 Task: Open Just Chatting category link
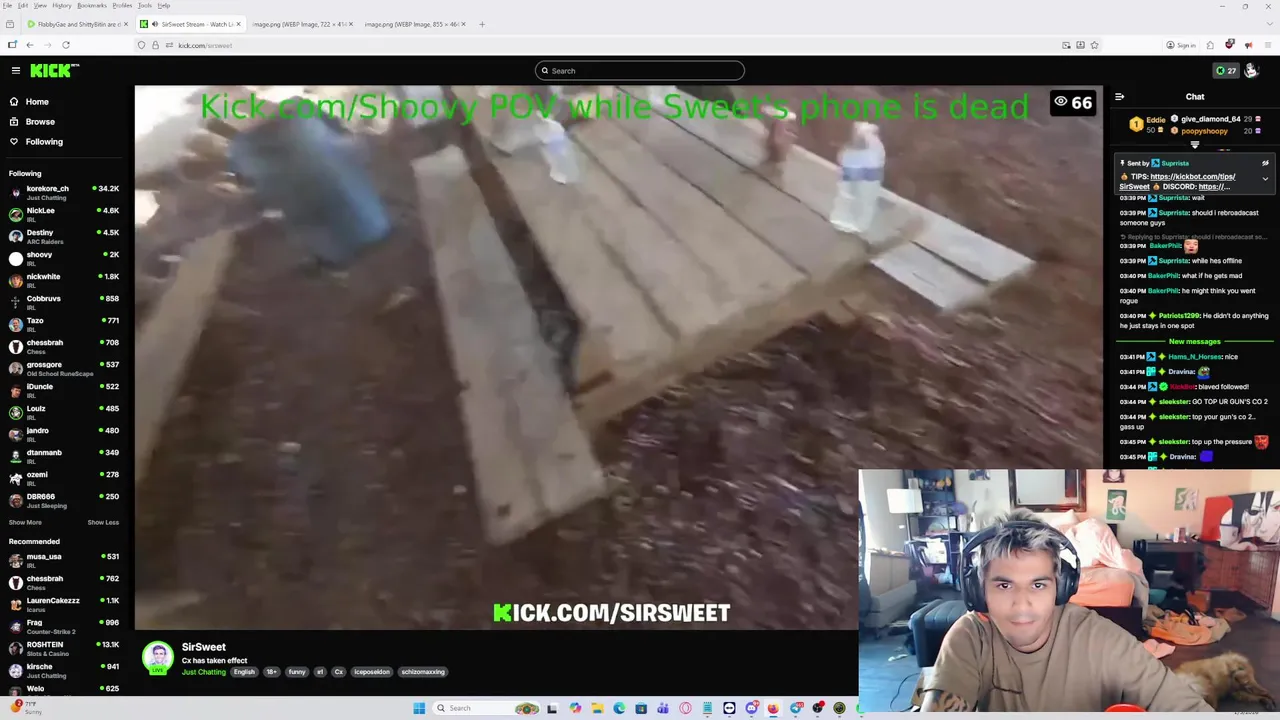(x=204, y=672)
